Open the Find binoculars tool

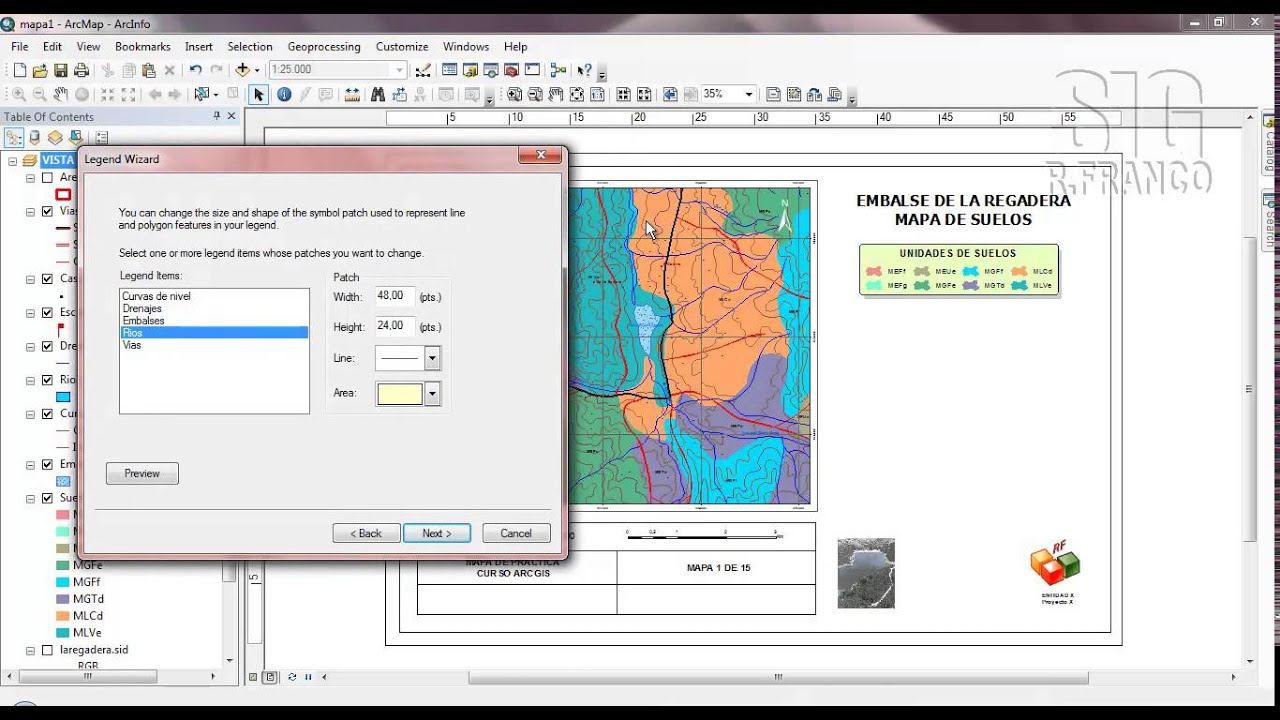pyautogui.click(x=378, y=94)
